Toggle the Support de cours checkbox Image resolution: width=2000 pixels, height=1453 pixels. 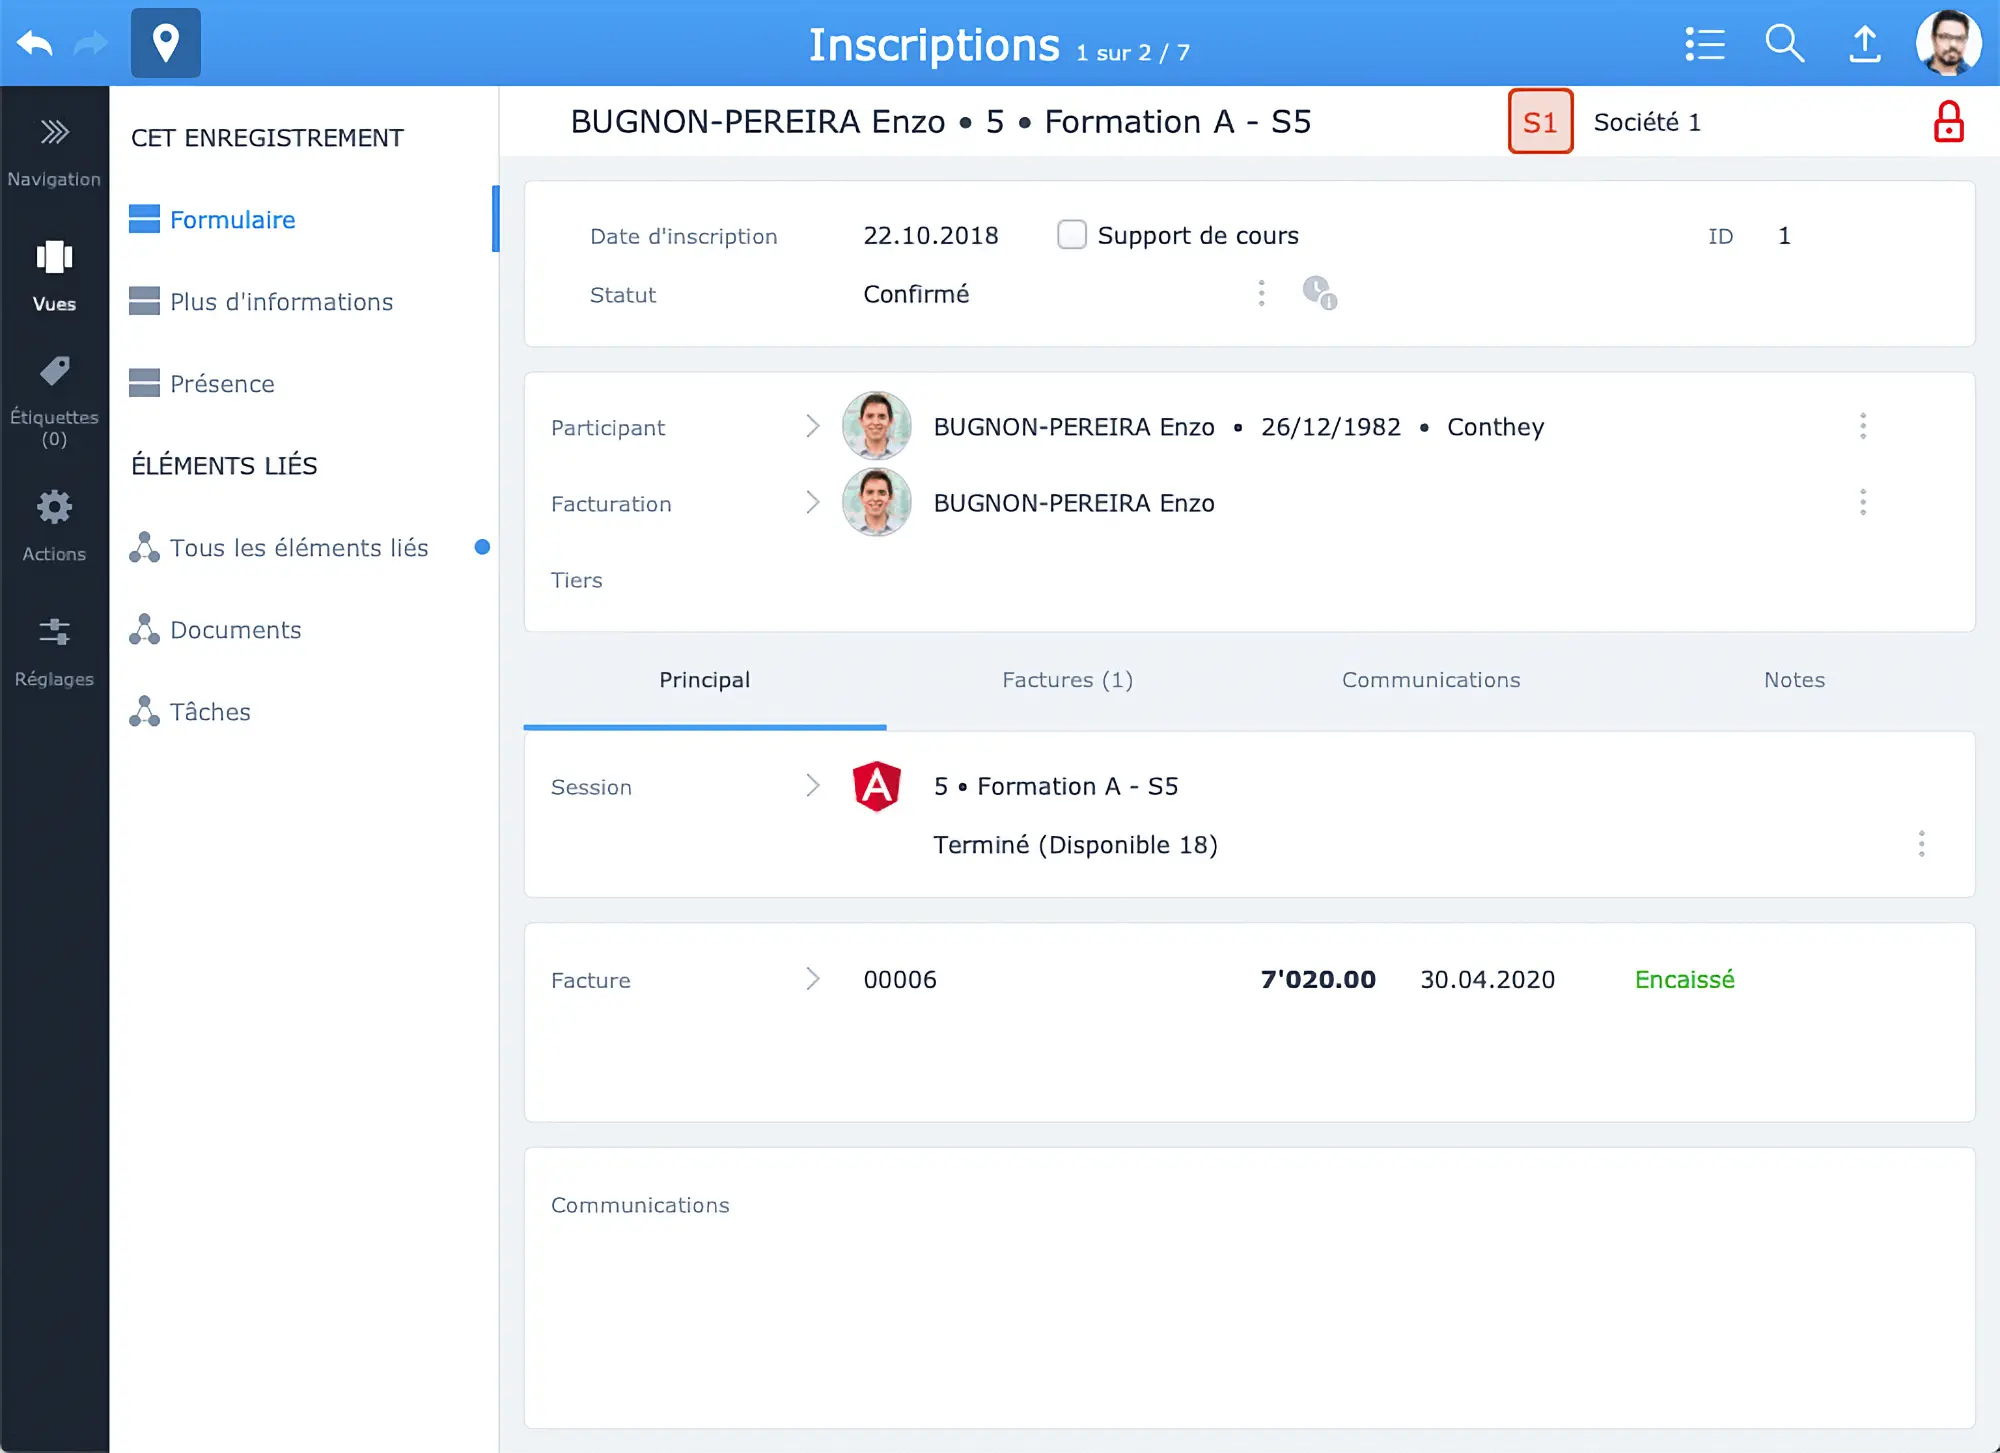click(x=1072, y=235)
